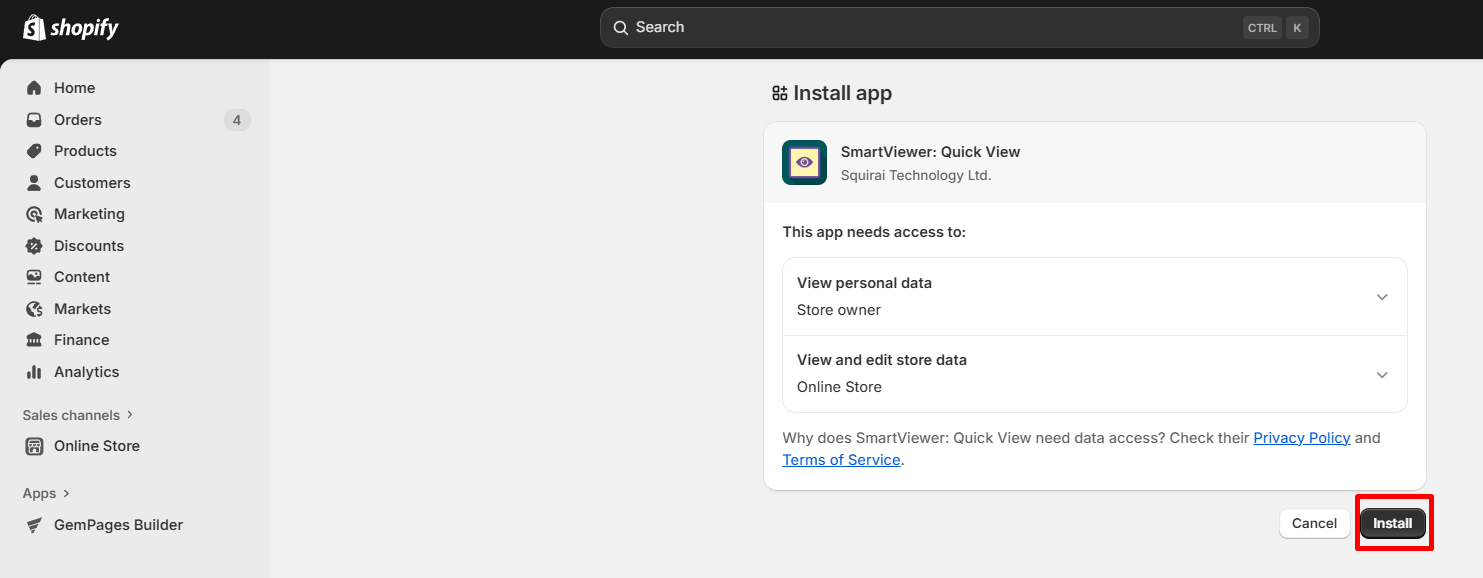Expand the Apps section in sidebar
The height and width of the screenshot is (578, 1483).
[46, 493]
